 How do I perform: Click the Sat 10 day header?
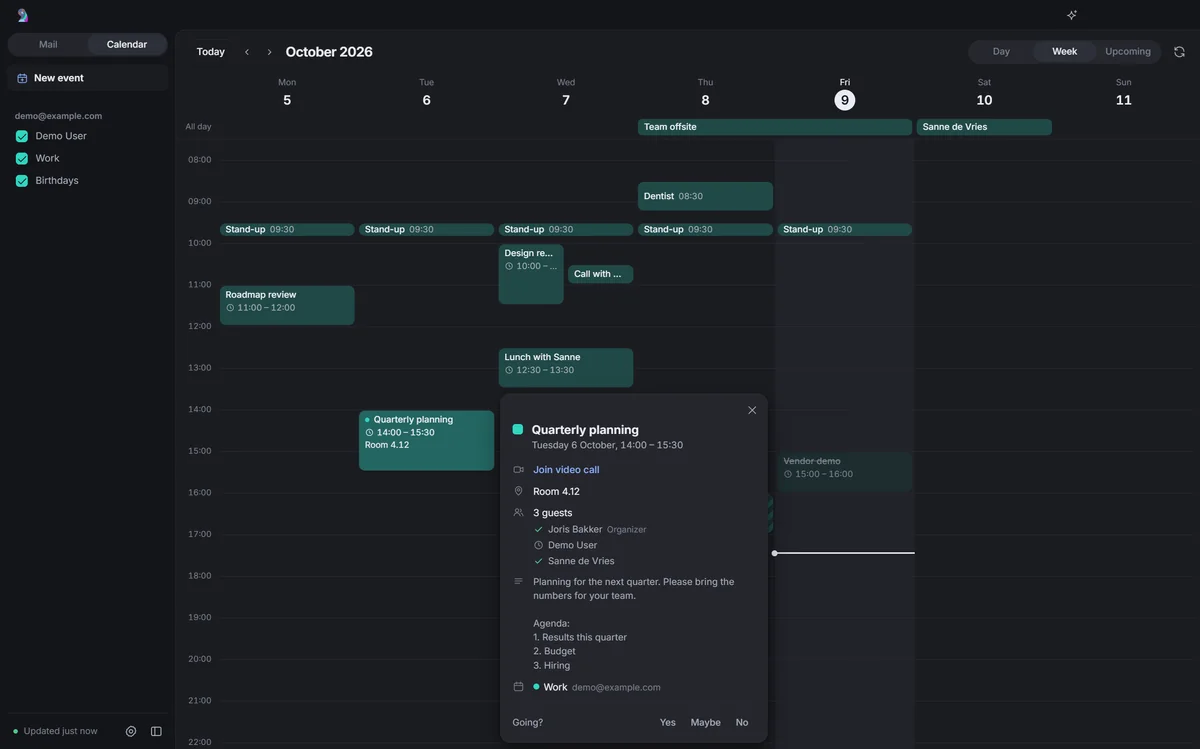pos(984,93)
